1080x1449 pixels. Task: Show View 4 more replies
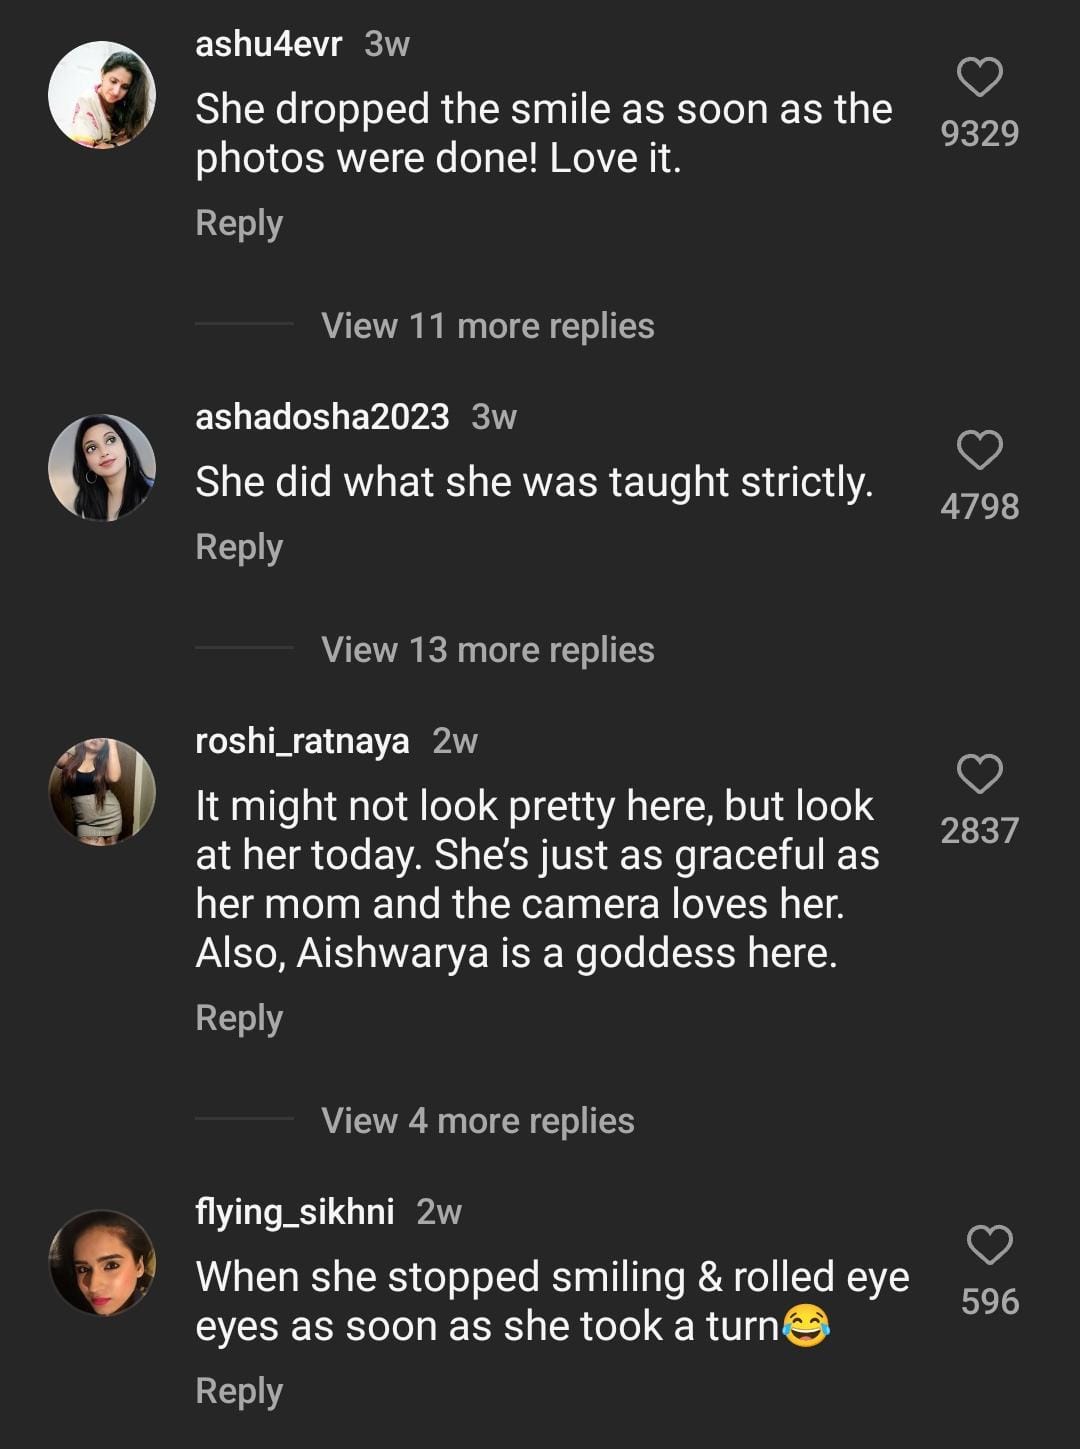tap(477, 1121)
